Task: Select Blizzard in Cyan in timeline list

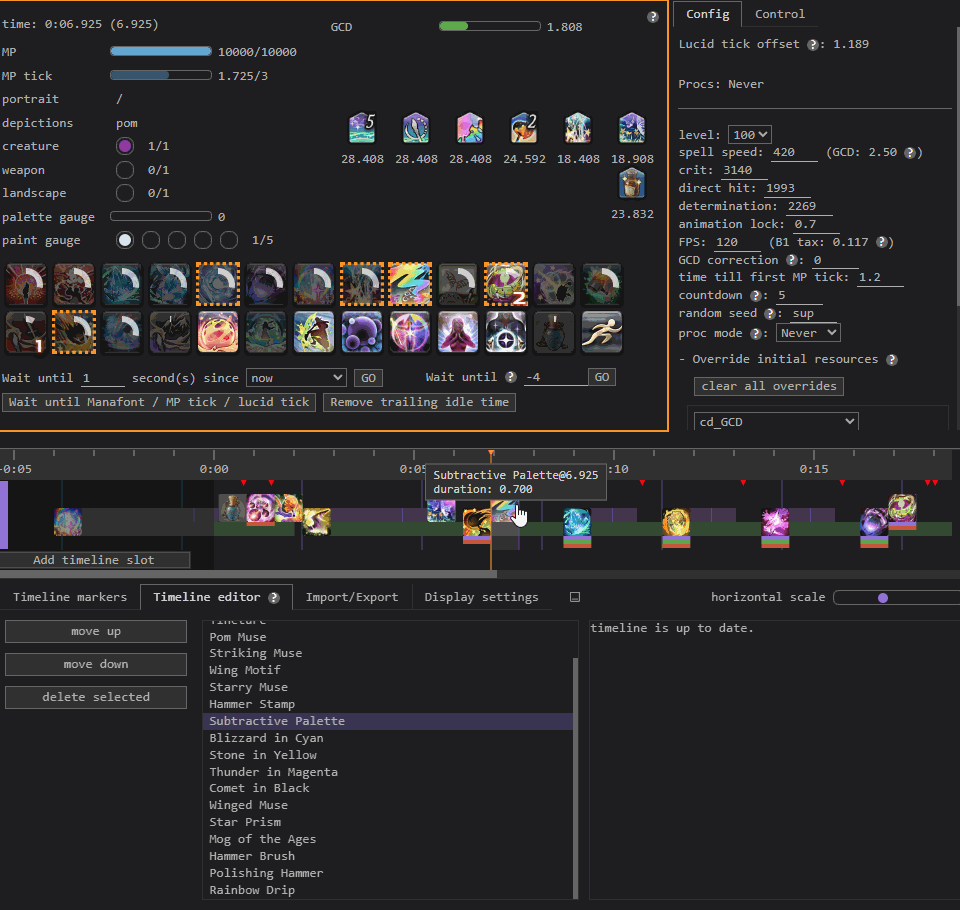Action: (x=266, y=738)
